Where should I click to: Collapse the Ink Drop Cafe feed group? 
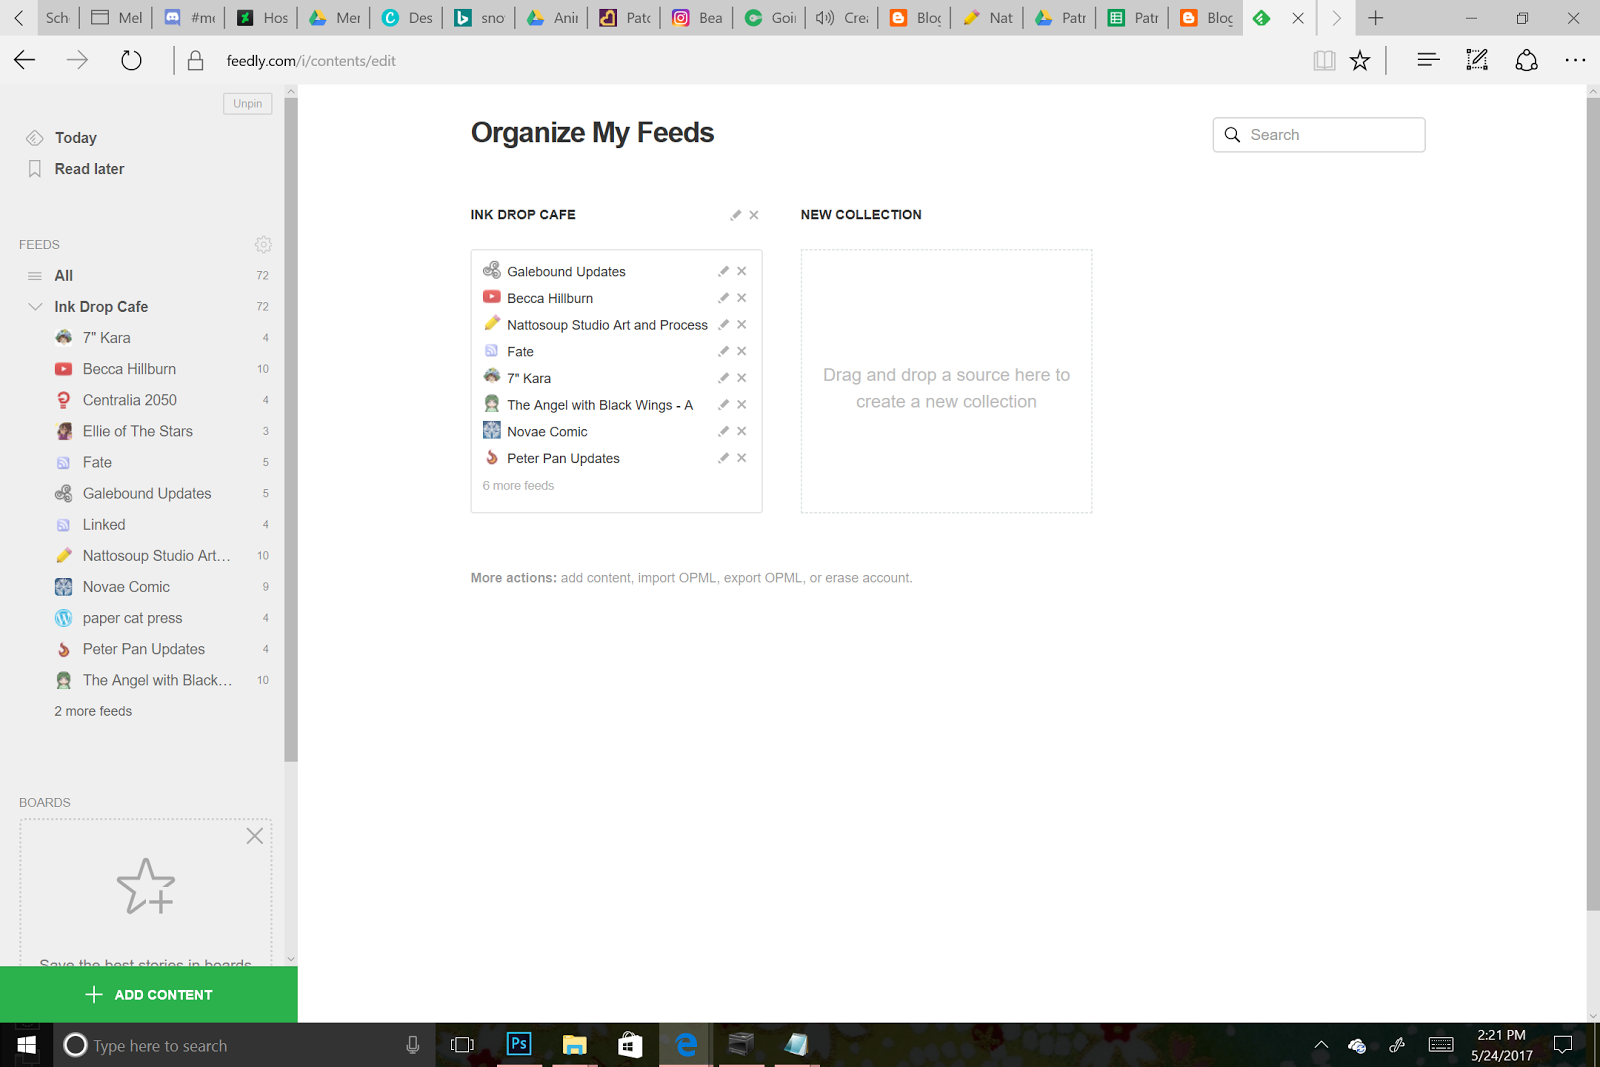click(x=35, y=307)
